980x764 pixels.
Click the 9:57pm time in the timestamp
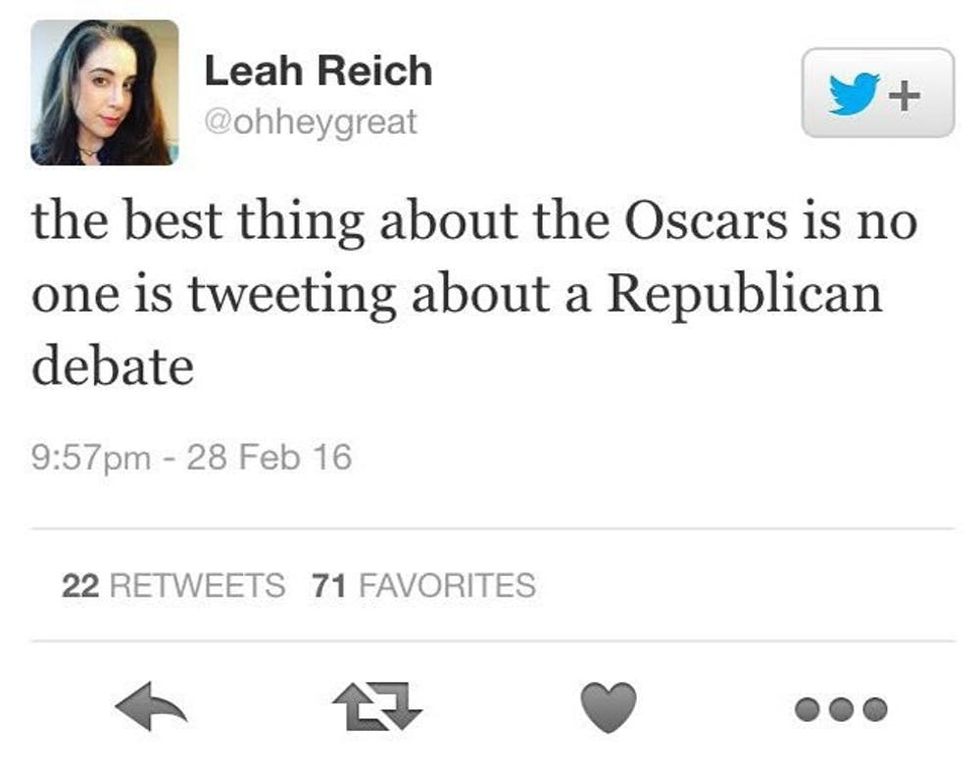pos(92,458)
